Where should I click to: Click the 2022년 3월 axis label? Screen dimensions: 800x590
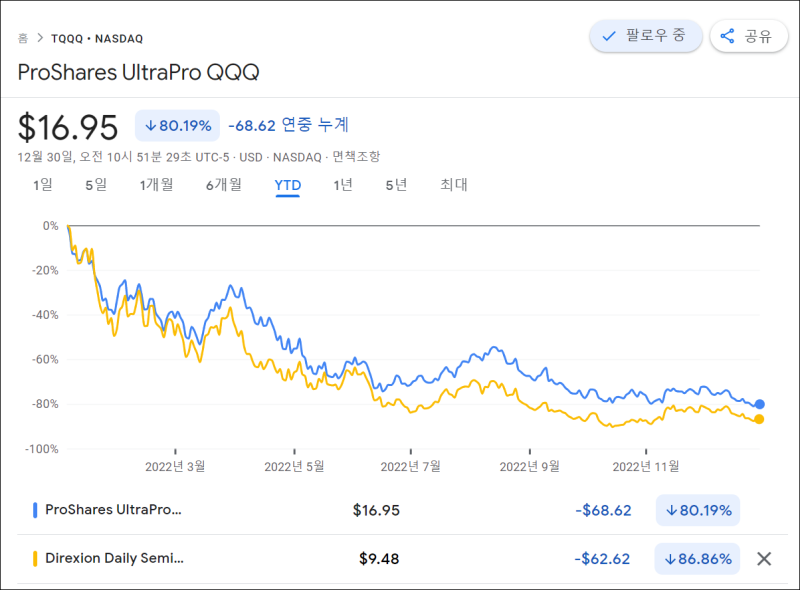[175, 466]
